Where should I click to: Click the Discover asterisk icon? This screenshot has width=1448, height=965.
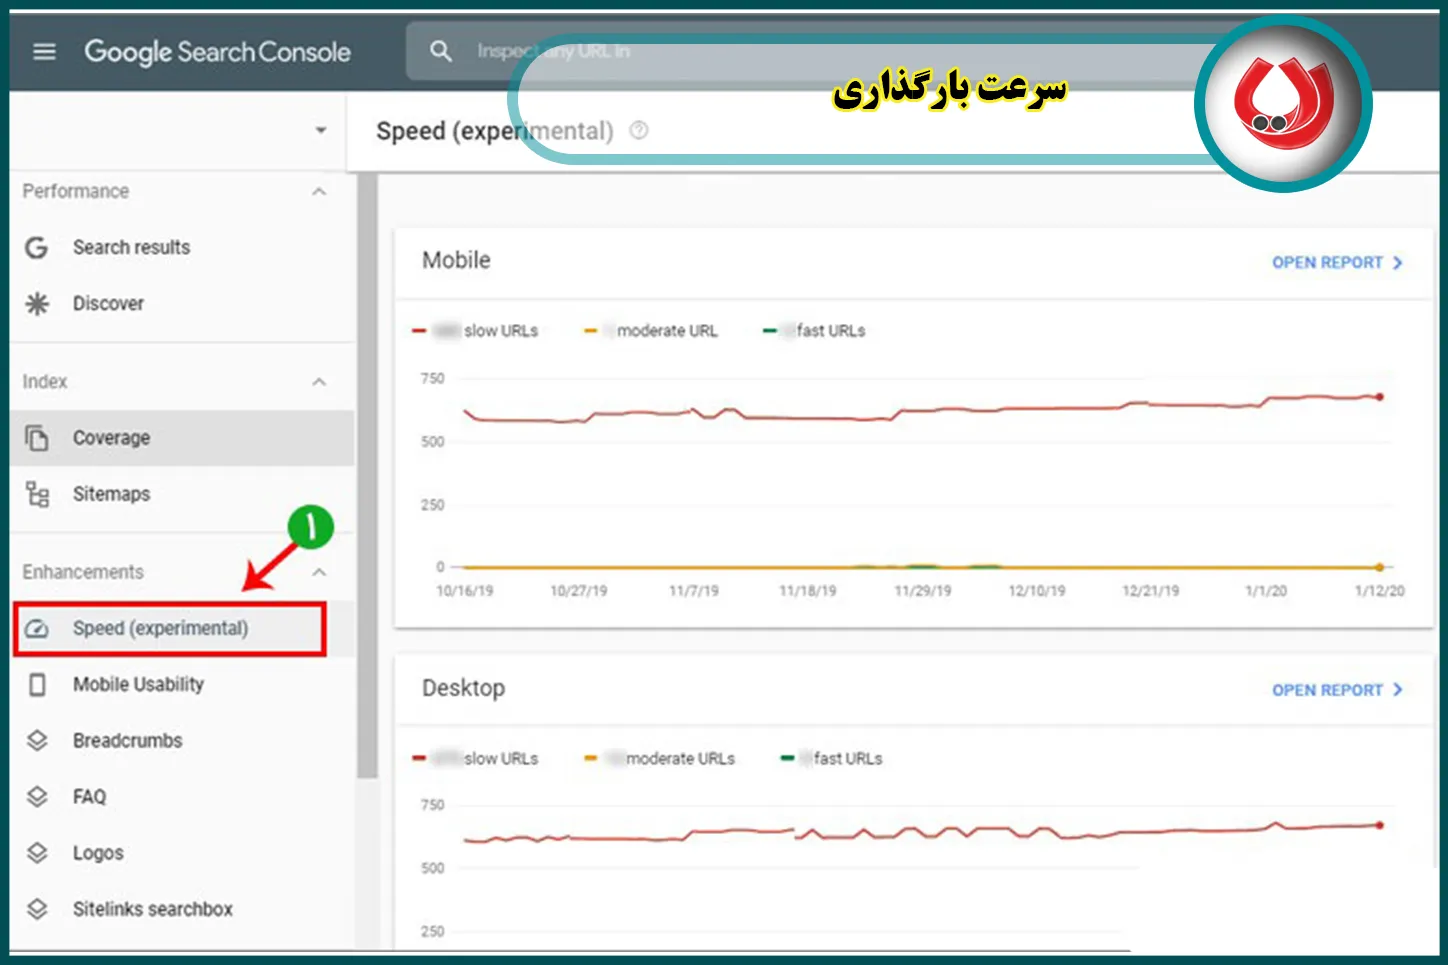(37, 304)
